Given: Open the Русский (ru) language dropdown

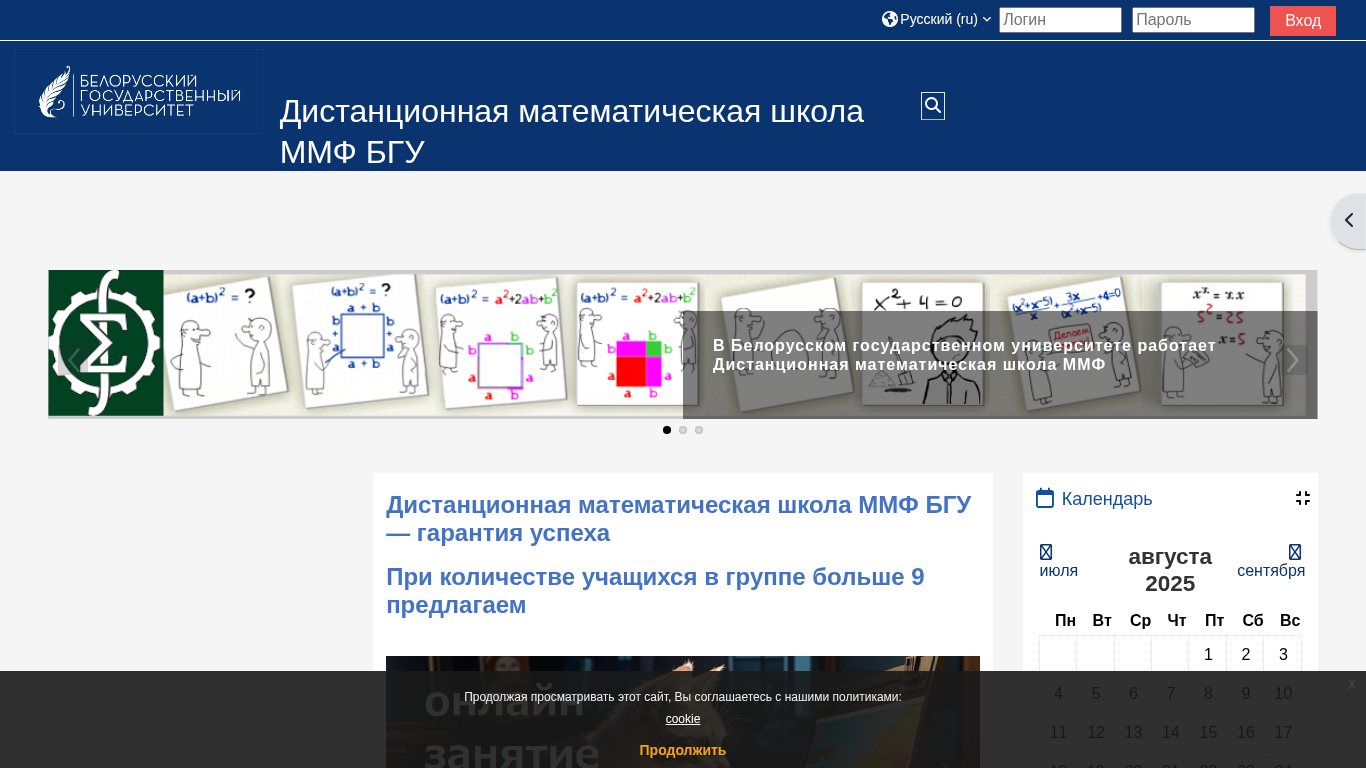Looking at the screenshot, I should [937, 19].
